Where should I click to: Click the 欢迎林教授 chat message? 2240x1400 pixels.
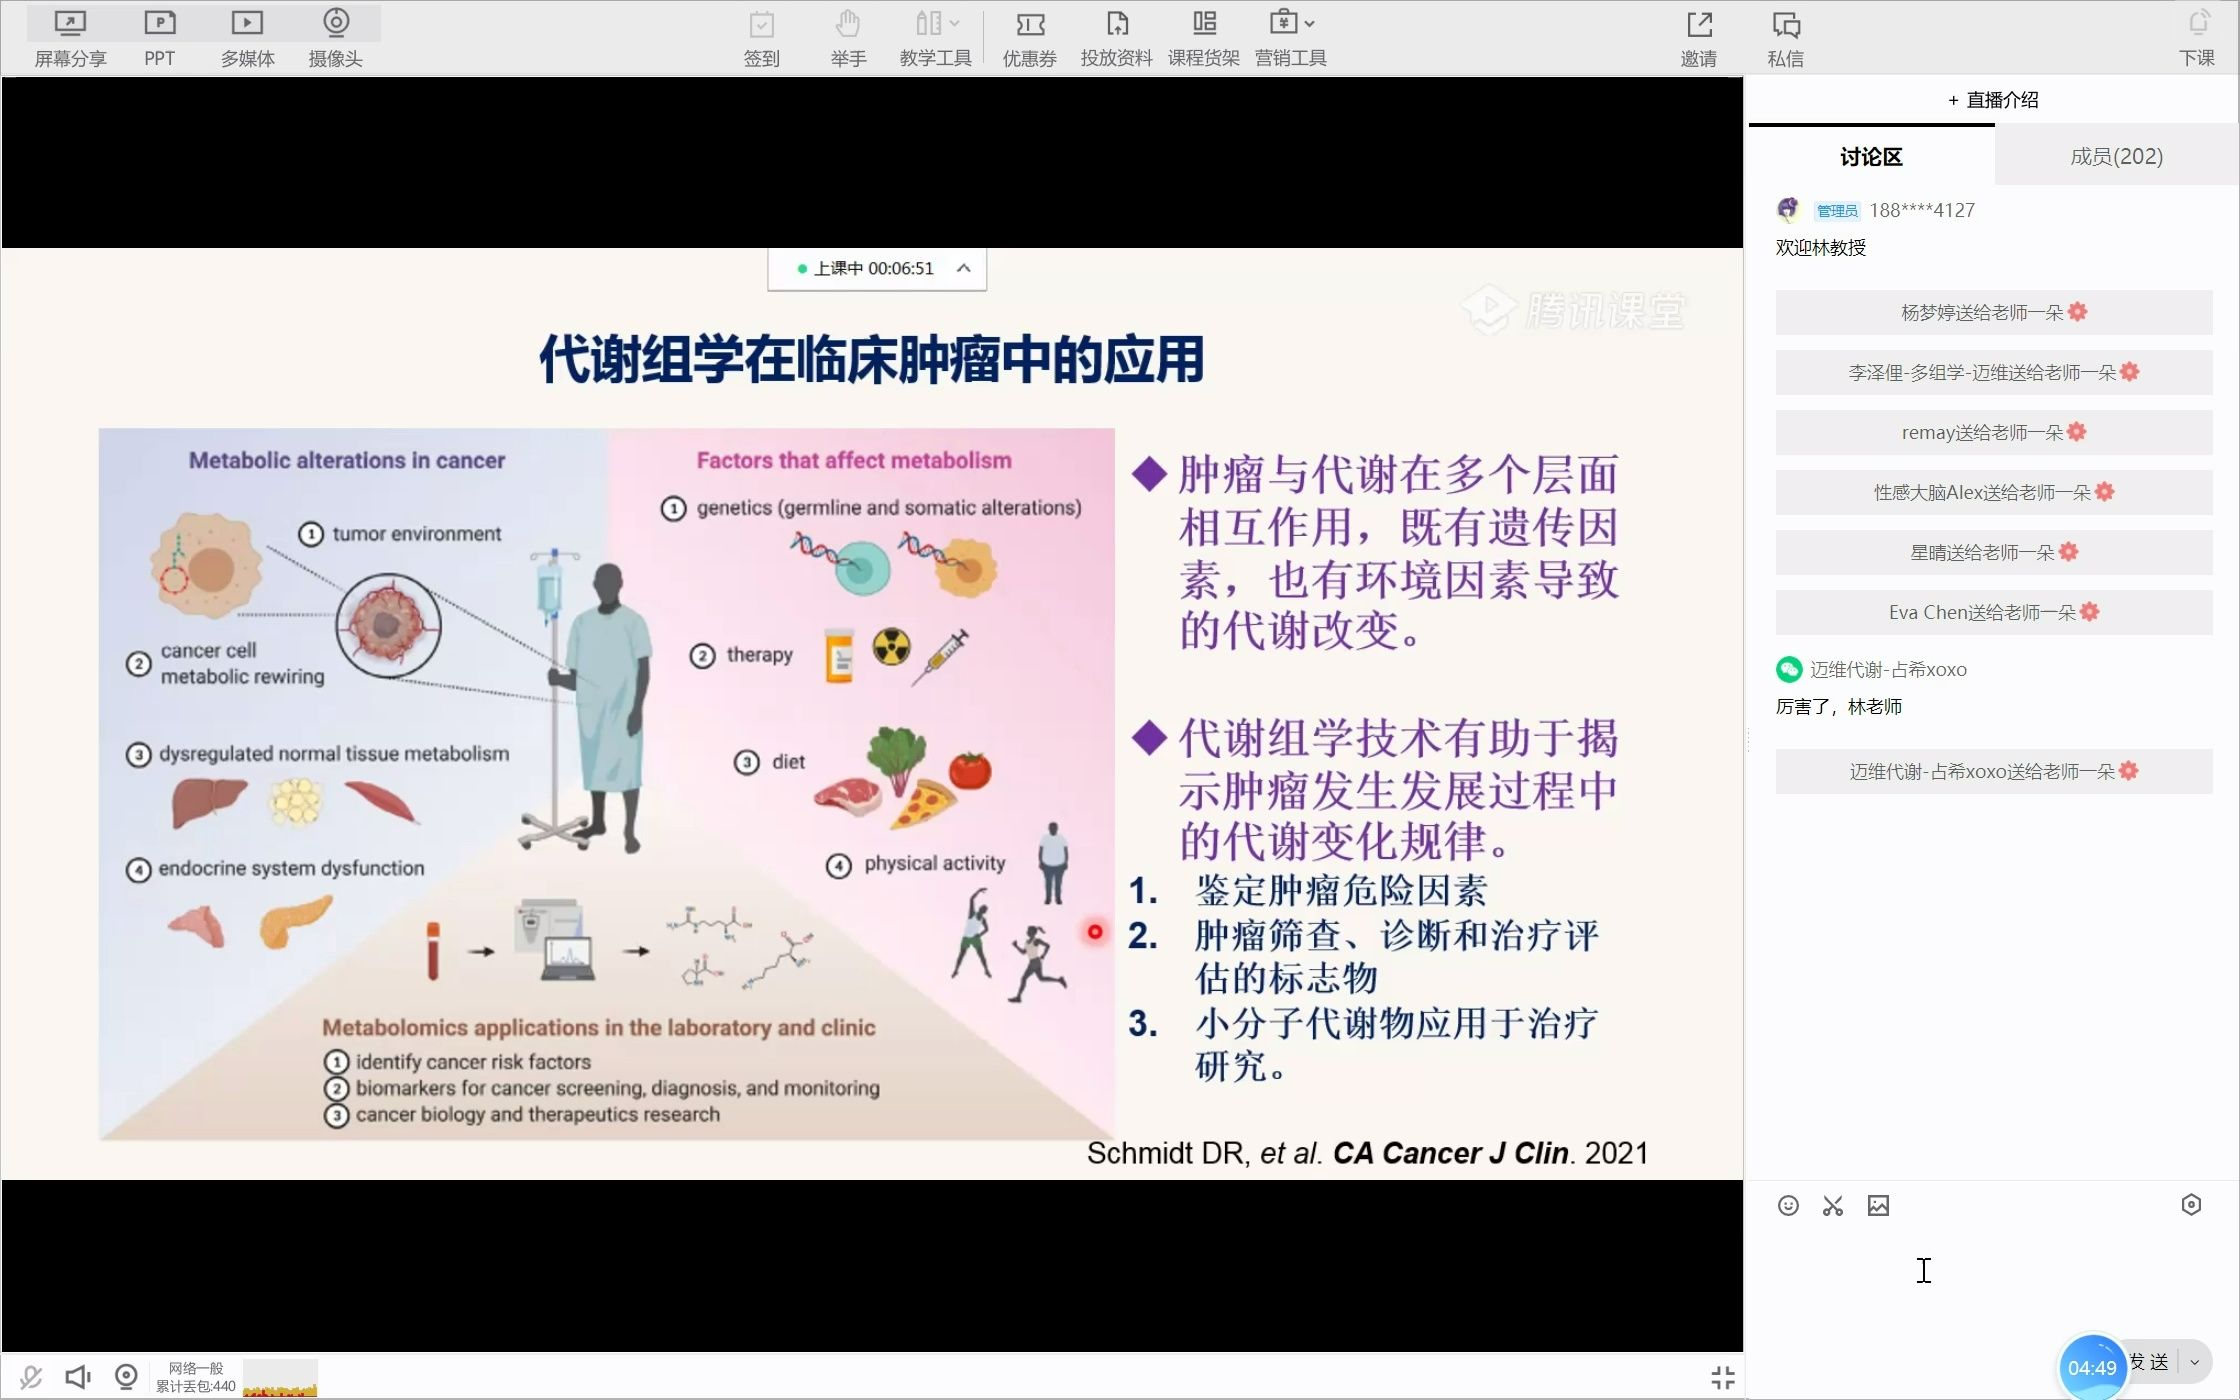coord(1821,248)
